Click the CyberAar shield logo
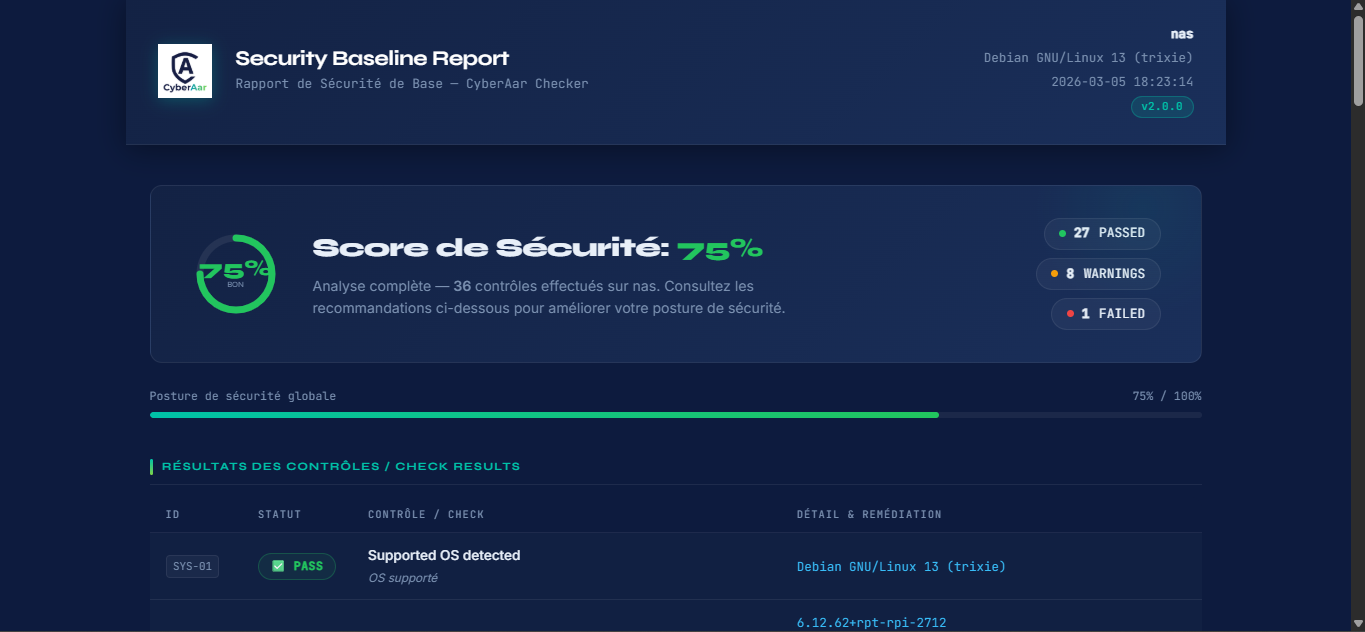Viewport: 1365px width, 632px height. pyautogui.click(x=184, y=70)
